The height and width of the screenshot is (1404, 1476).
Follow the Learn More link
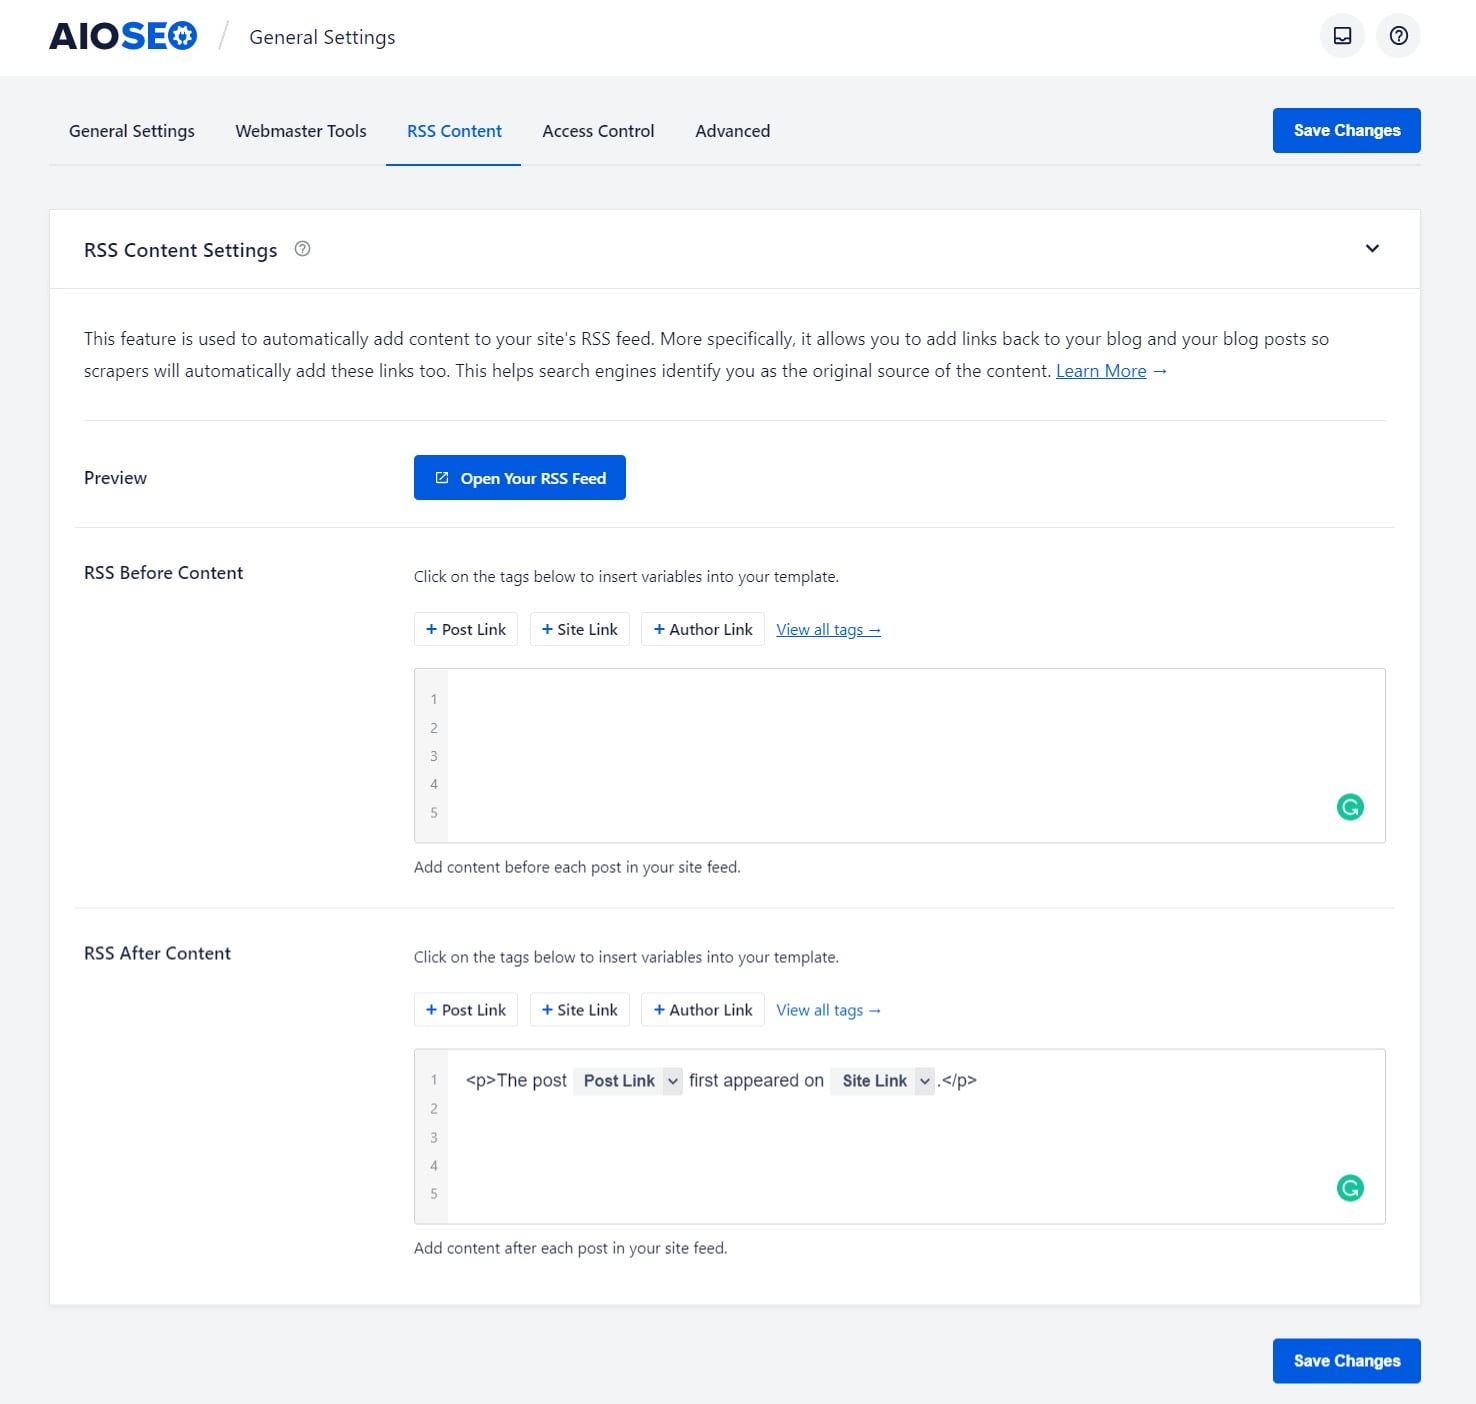[1101, 371]
